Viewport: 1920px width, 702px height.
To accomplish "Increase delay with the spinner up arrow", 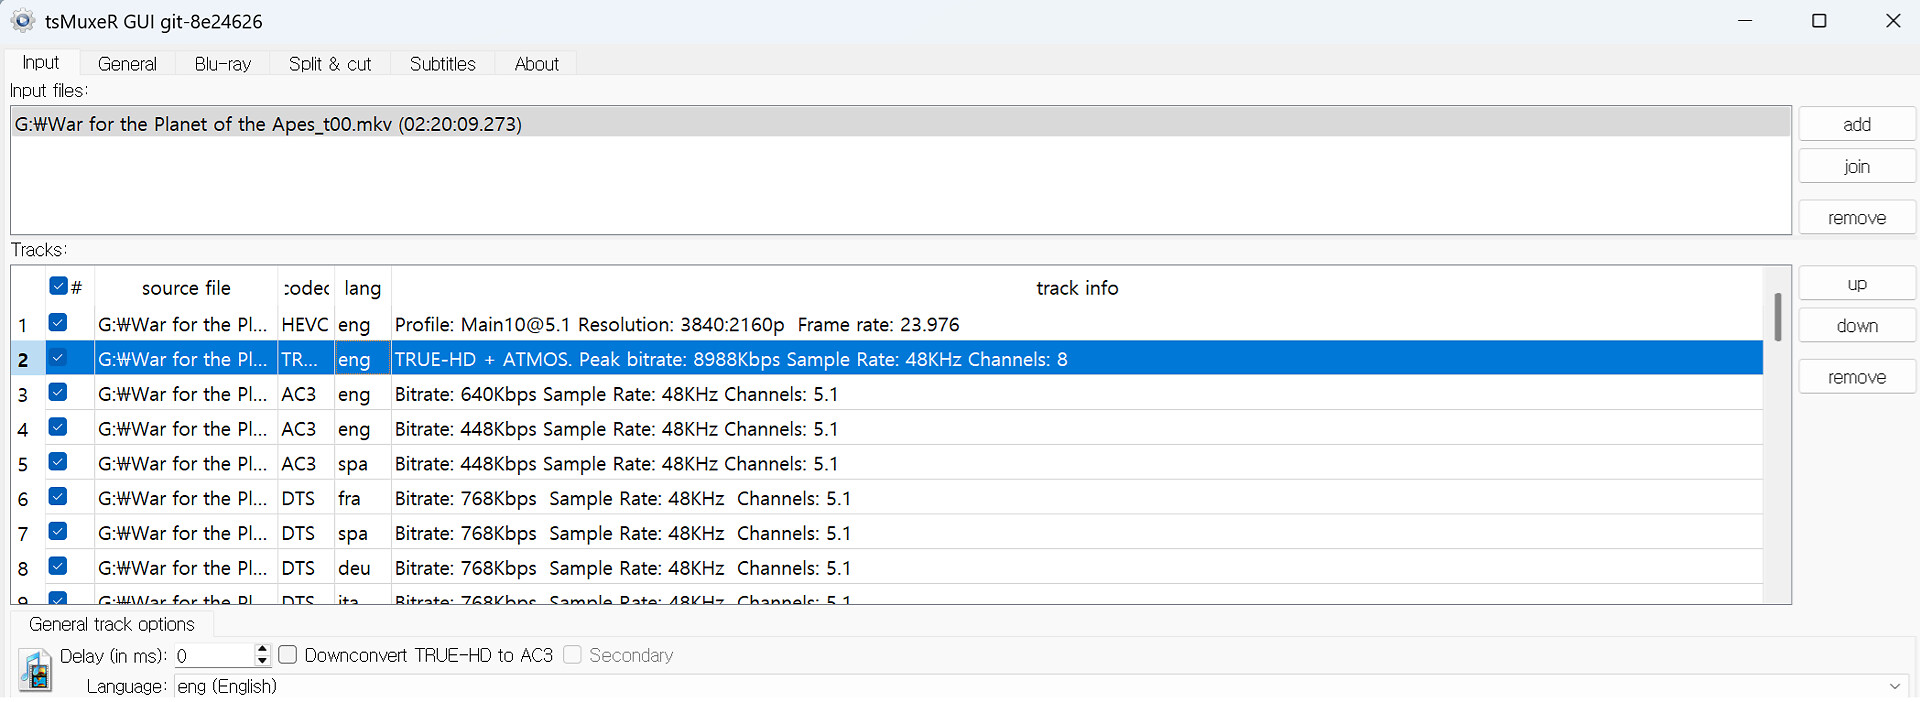I will pyautogui.click(x=262, y=649).
